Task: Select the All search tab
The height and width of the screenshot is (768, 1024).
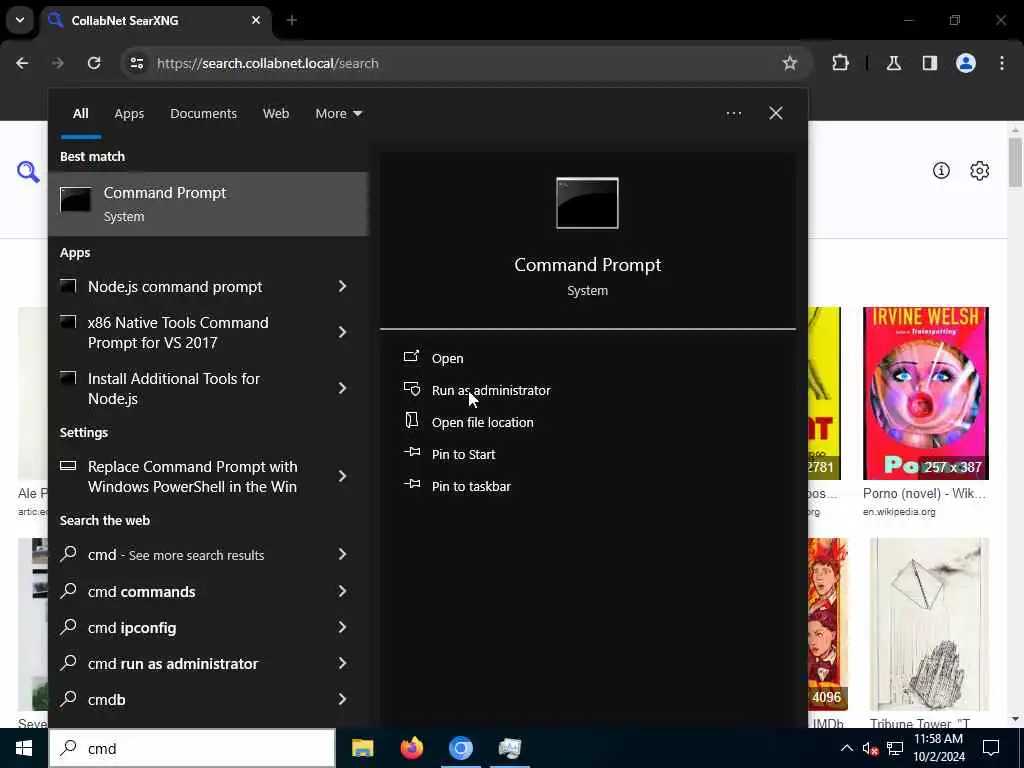Action: [81, 114]
